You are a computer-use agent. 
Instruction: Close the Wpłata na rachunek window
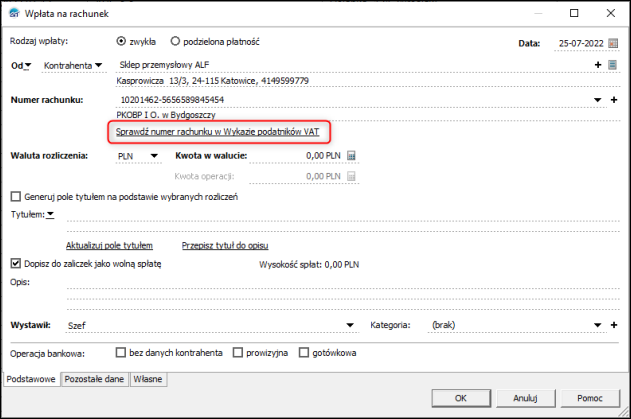coord(610,13)
